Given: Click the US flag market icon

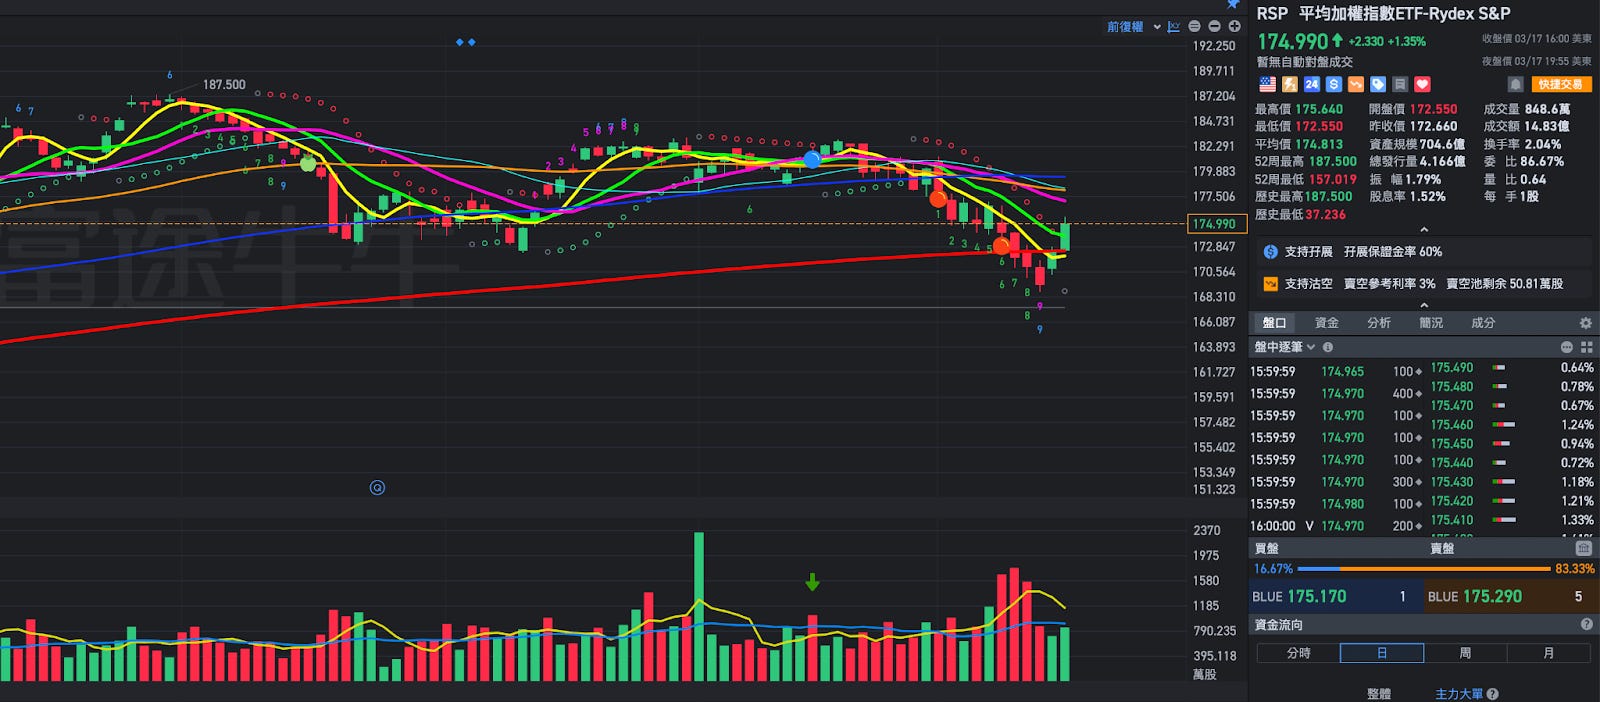Looking at the screenshot, I should coord(1267,85).
